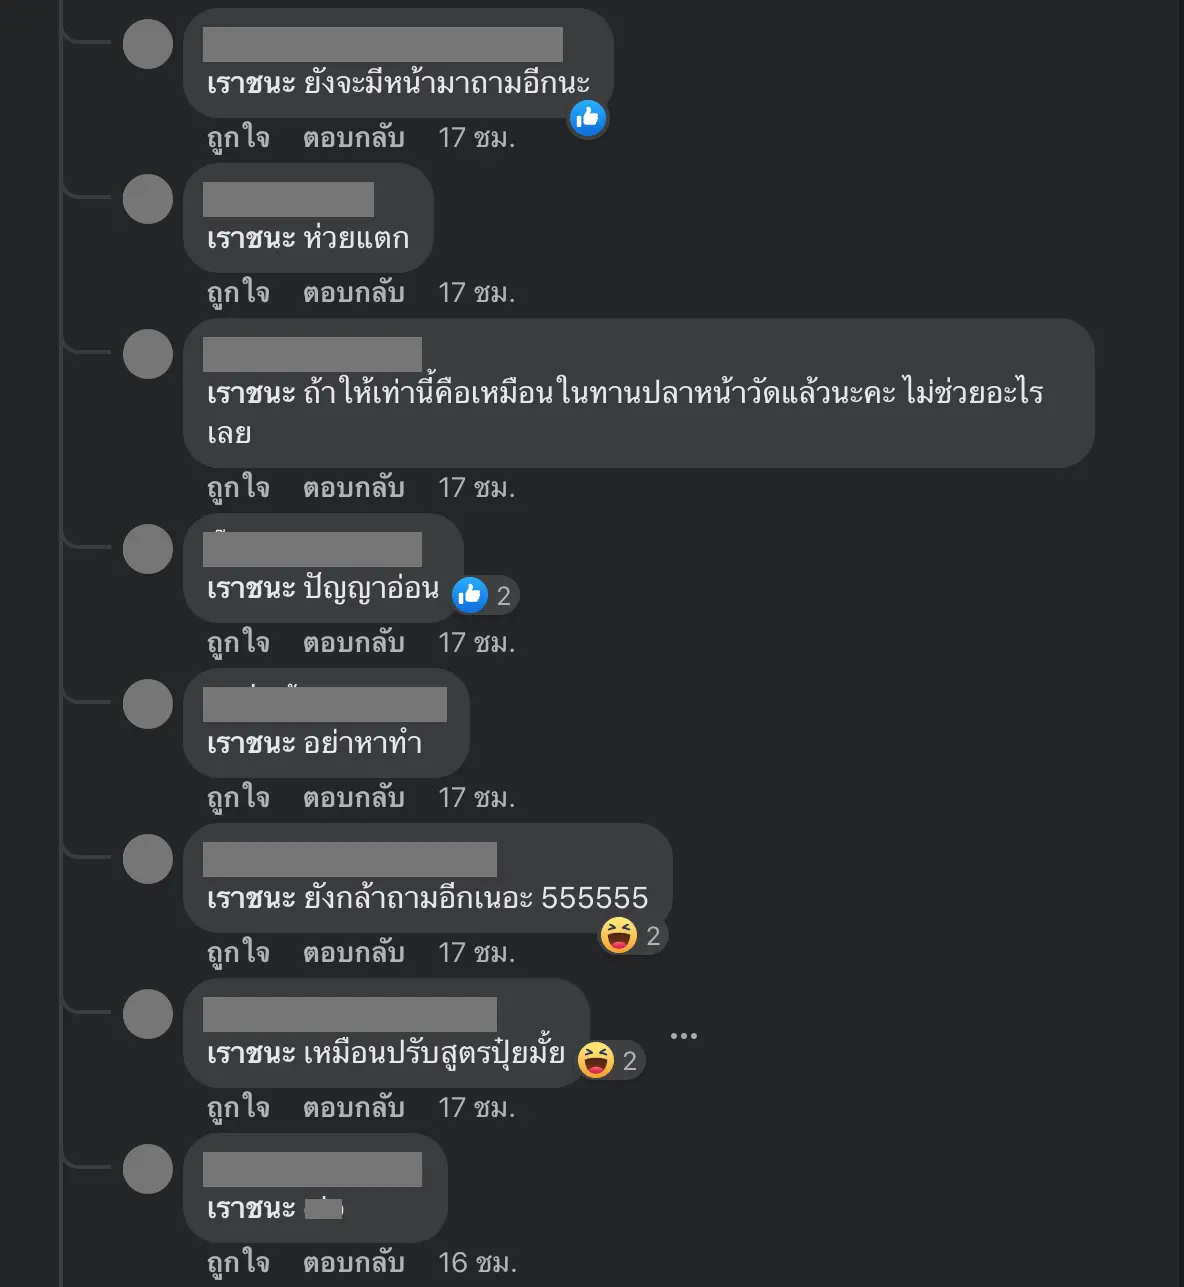Click the haha reaction on the '555555' comment
Image resolution: width=1184 pixels, height=1287 pixels.
(619, 935)
